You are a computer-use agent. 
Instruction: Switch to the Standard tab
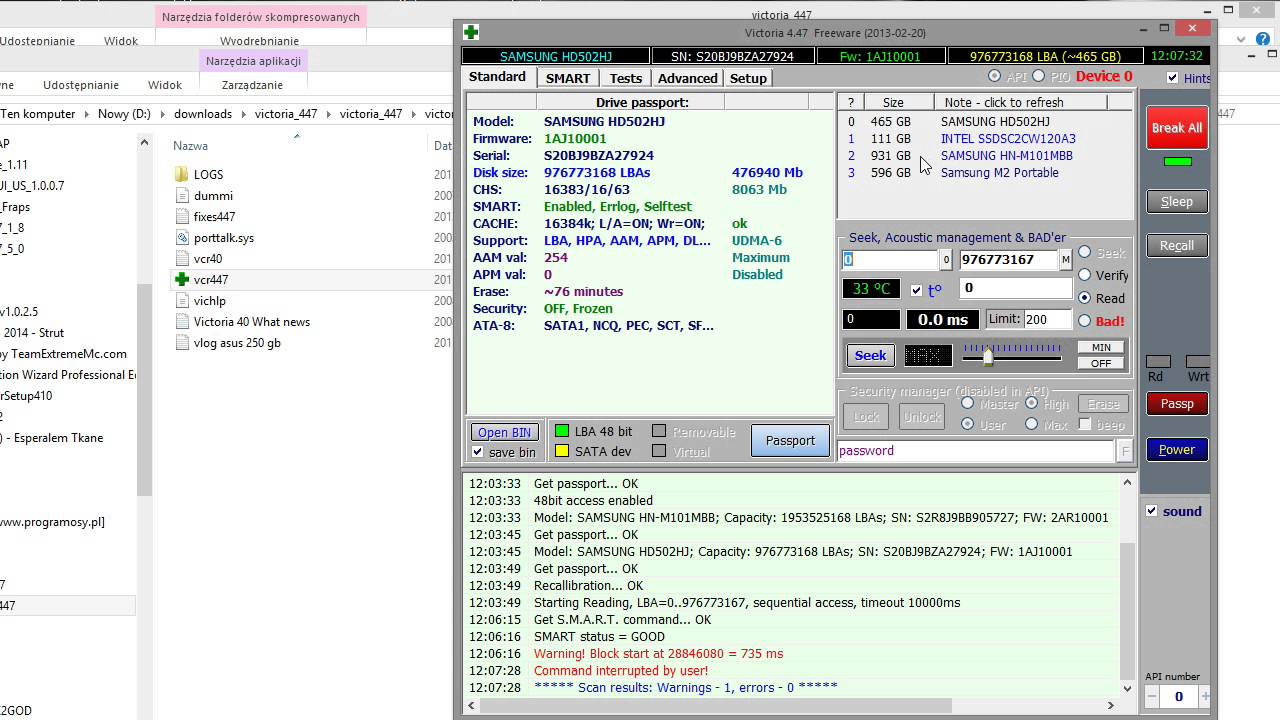497,77
